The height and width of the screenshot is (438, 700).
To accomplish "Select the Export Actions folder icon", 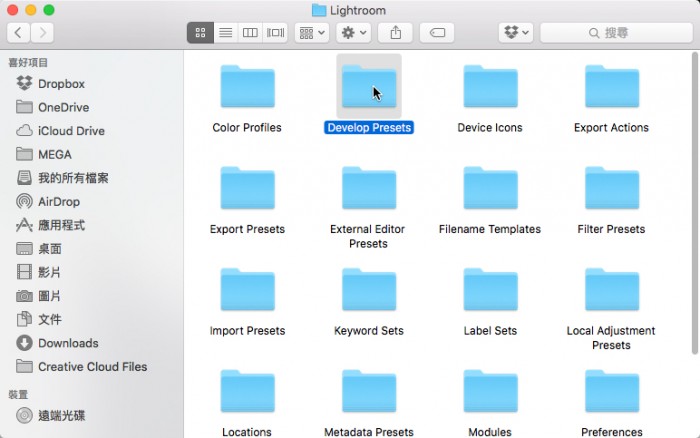I will coord(611,88).
